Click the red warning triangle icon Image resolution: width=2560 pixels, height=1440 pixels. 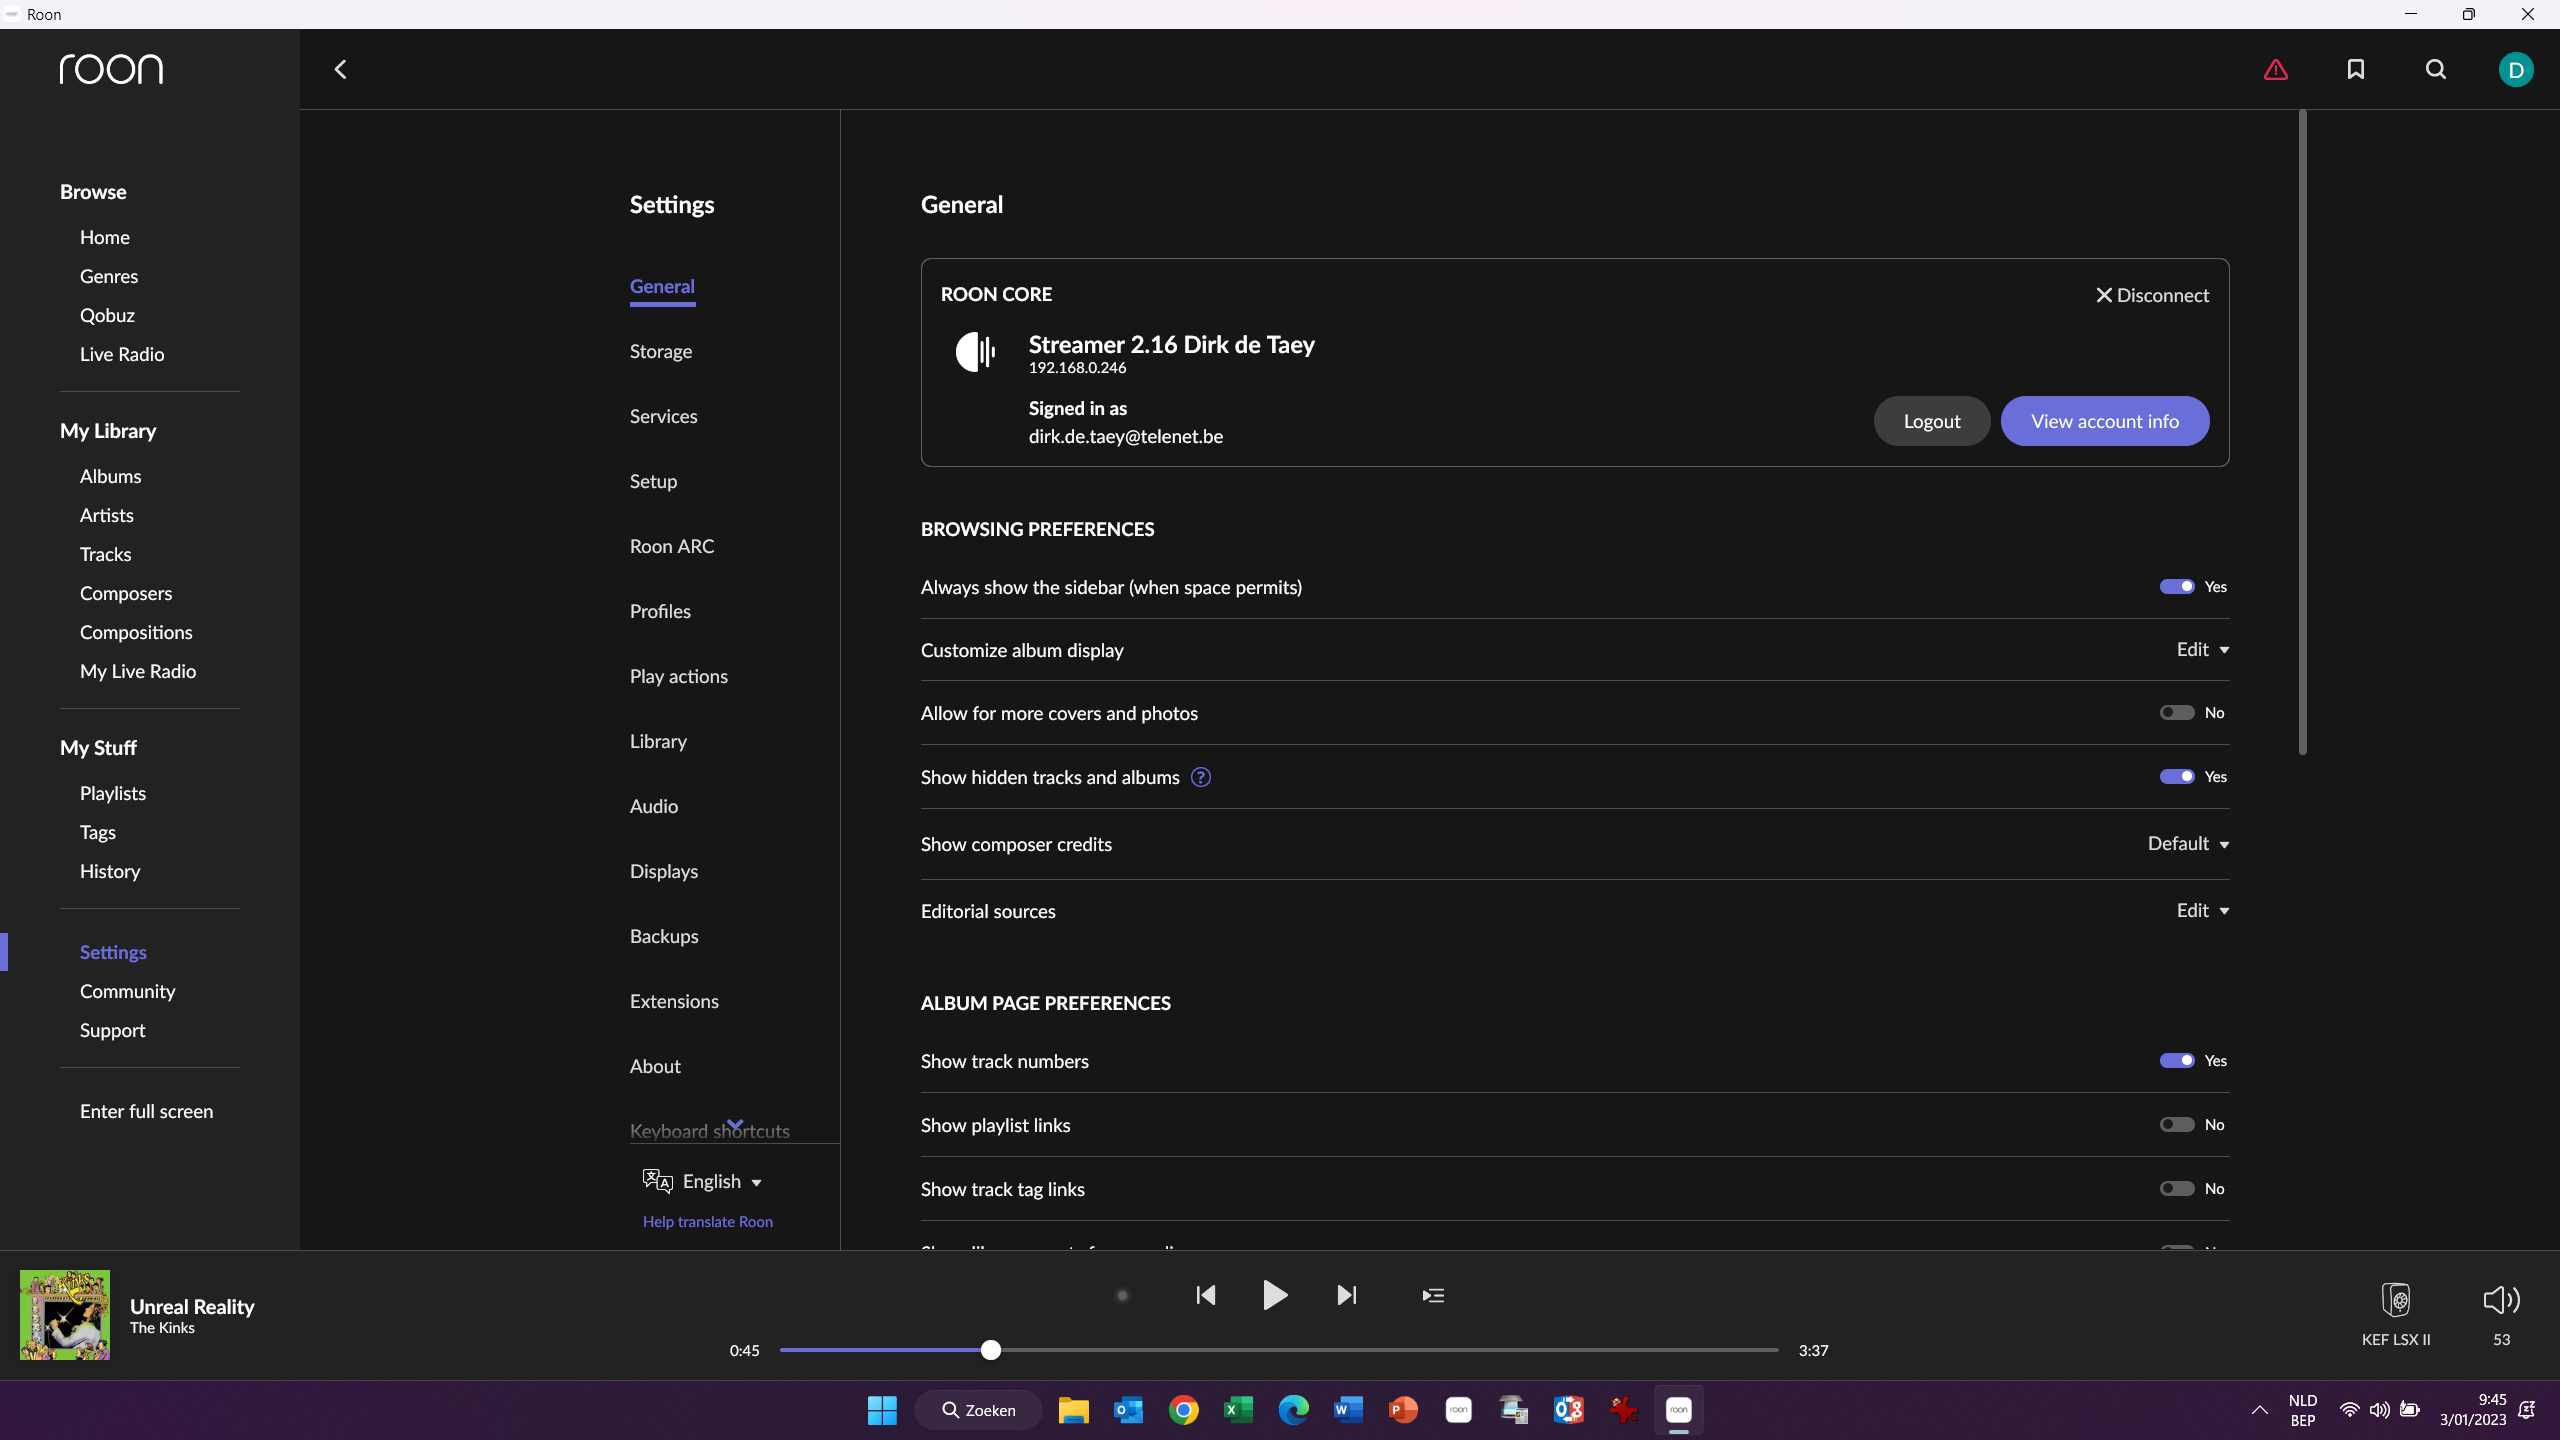(2276, 70)
